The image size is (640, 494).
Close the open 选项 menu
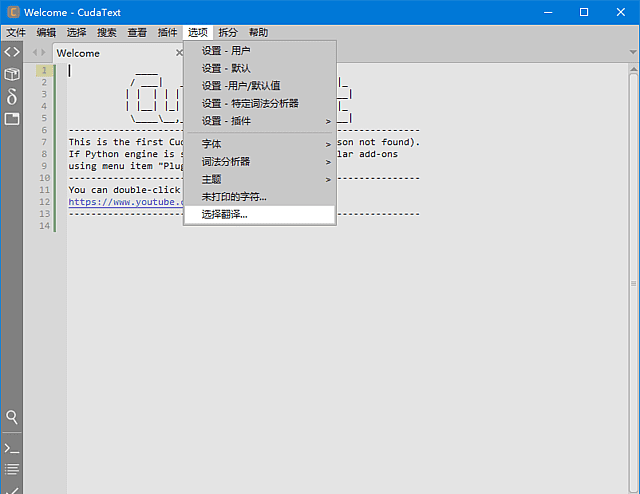point(198,32)
